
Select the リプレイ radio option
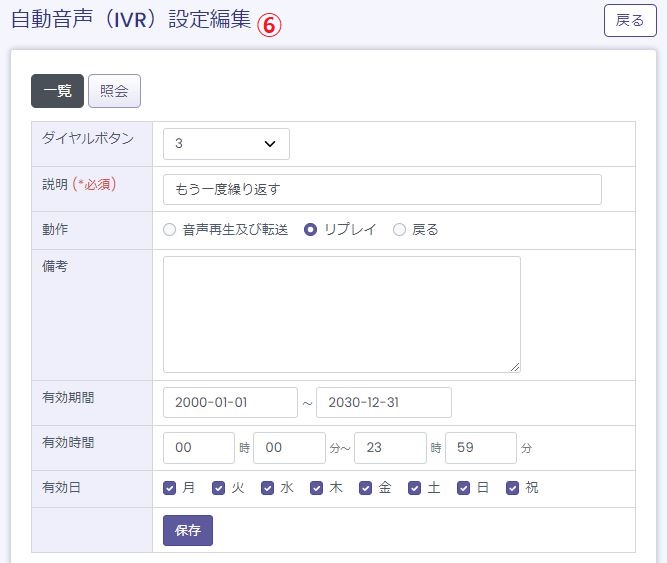311,230
